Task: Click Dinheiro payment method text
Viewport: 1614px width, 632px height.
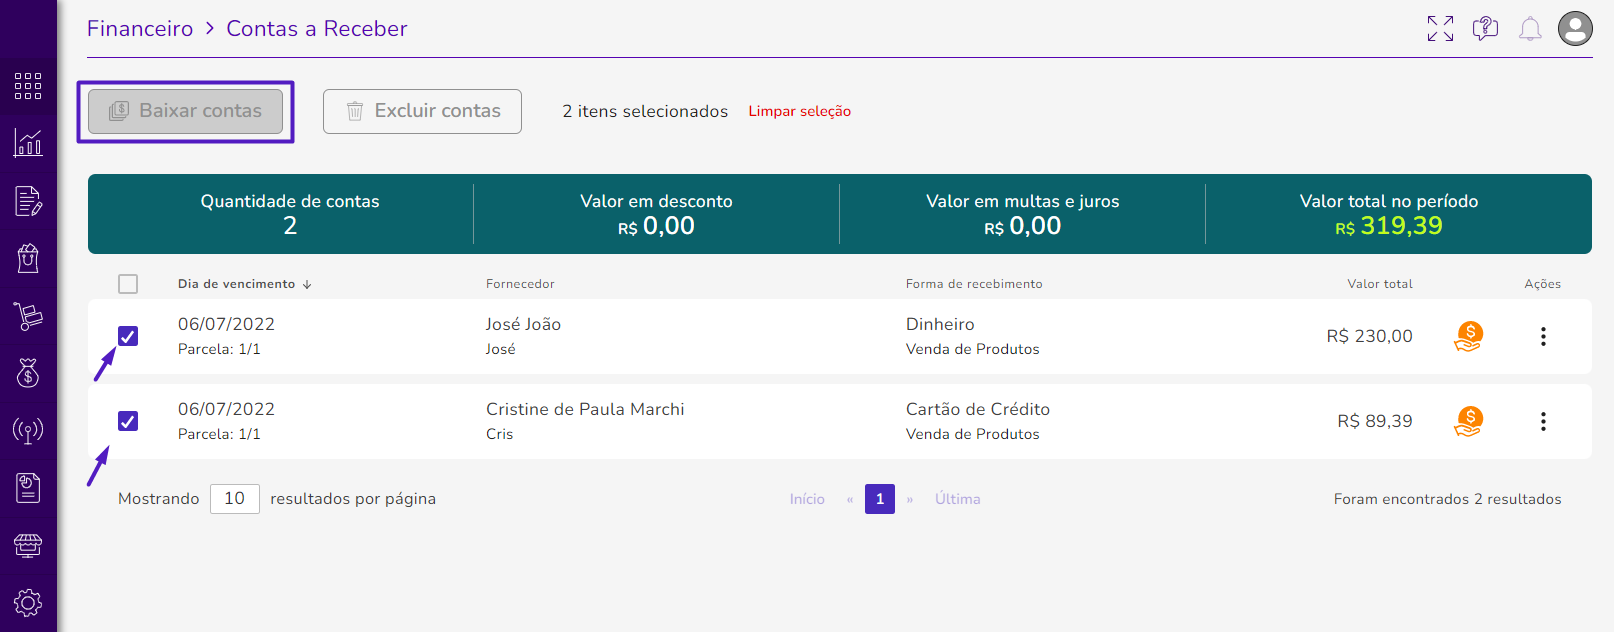Action: click(x=940, y=324)
